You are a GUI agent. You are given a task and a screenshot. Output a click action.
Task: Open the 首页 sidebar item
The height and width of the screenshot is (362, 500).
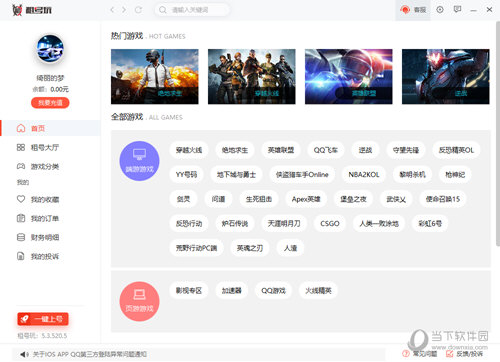pyautogui.click(x=50, y=128)
